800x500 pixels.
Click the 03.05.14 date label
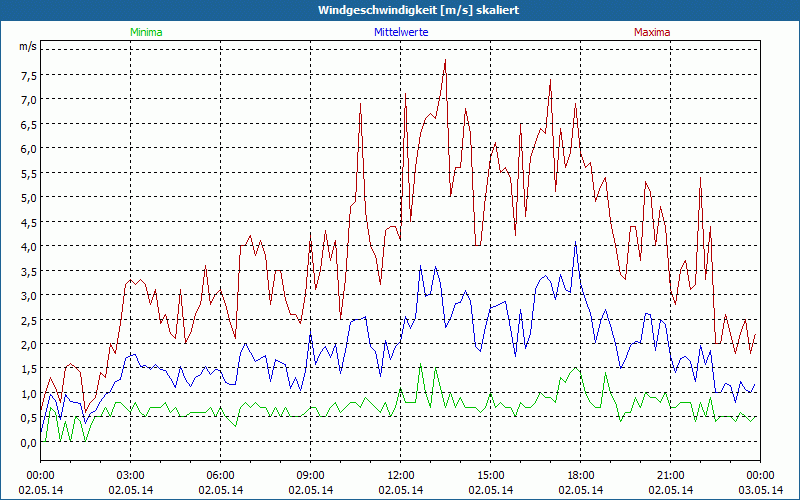[760, 490]
